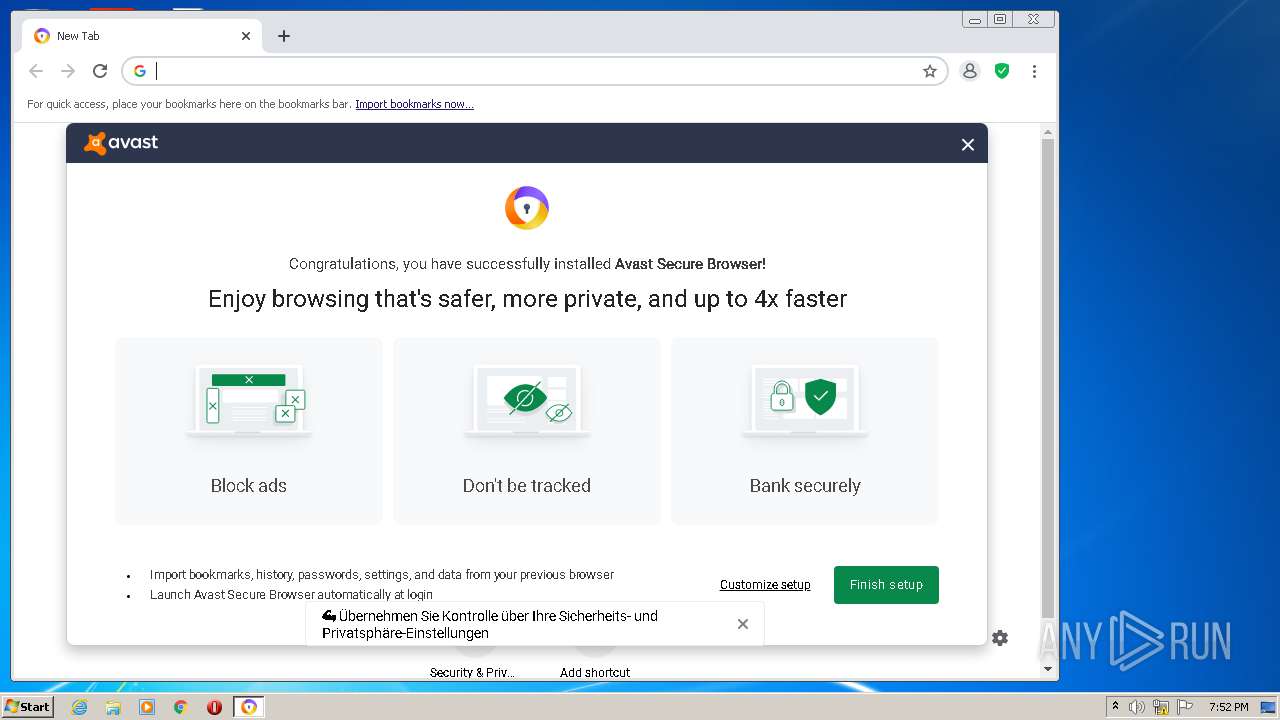Reload the current page
Viewport: 1280px width, 720px height.
tap(100, 71)
